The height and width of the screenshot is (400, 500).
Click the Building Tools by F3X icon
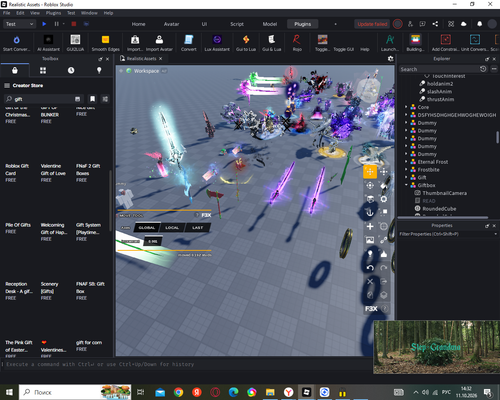coord(415,40)
